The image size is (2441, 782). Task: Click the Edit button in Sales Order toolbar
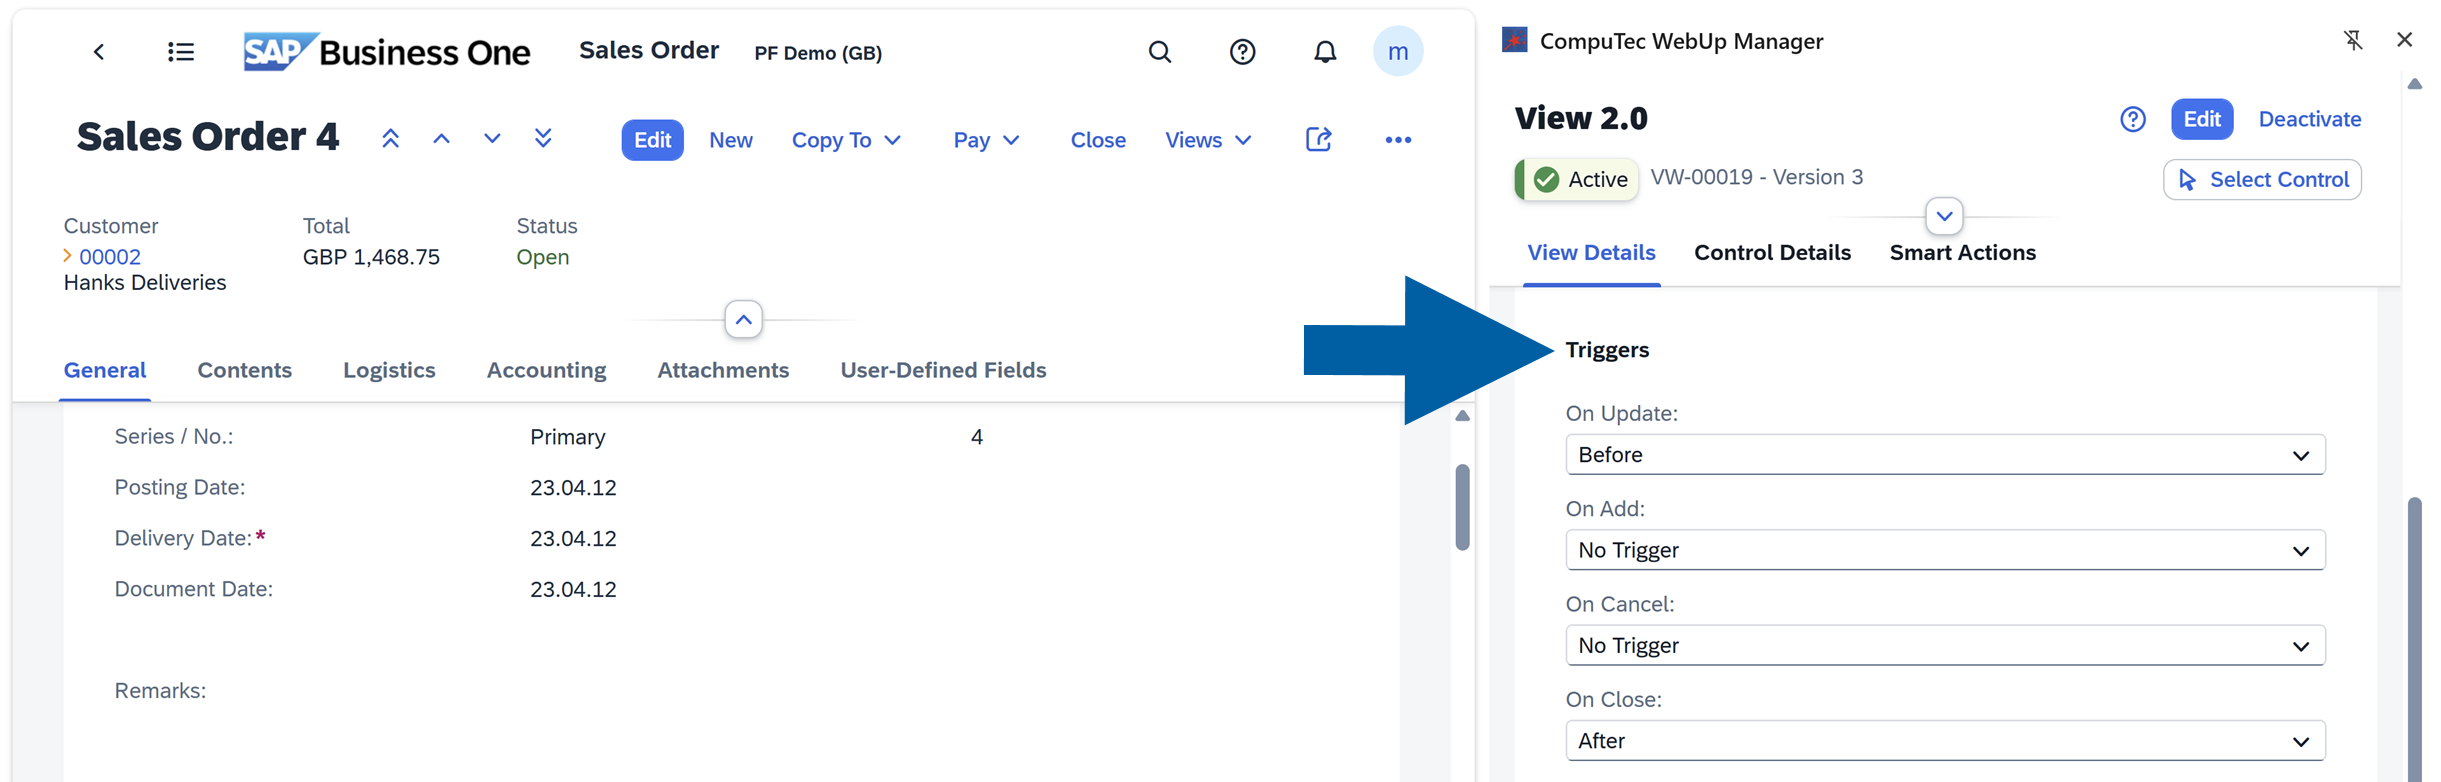pyautogui.click(x=653, y=140)
